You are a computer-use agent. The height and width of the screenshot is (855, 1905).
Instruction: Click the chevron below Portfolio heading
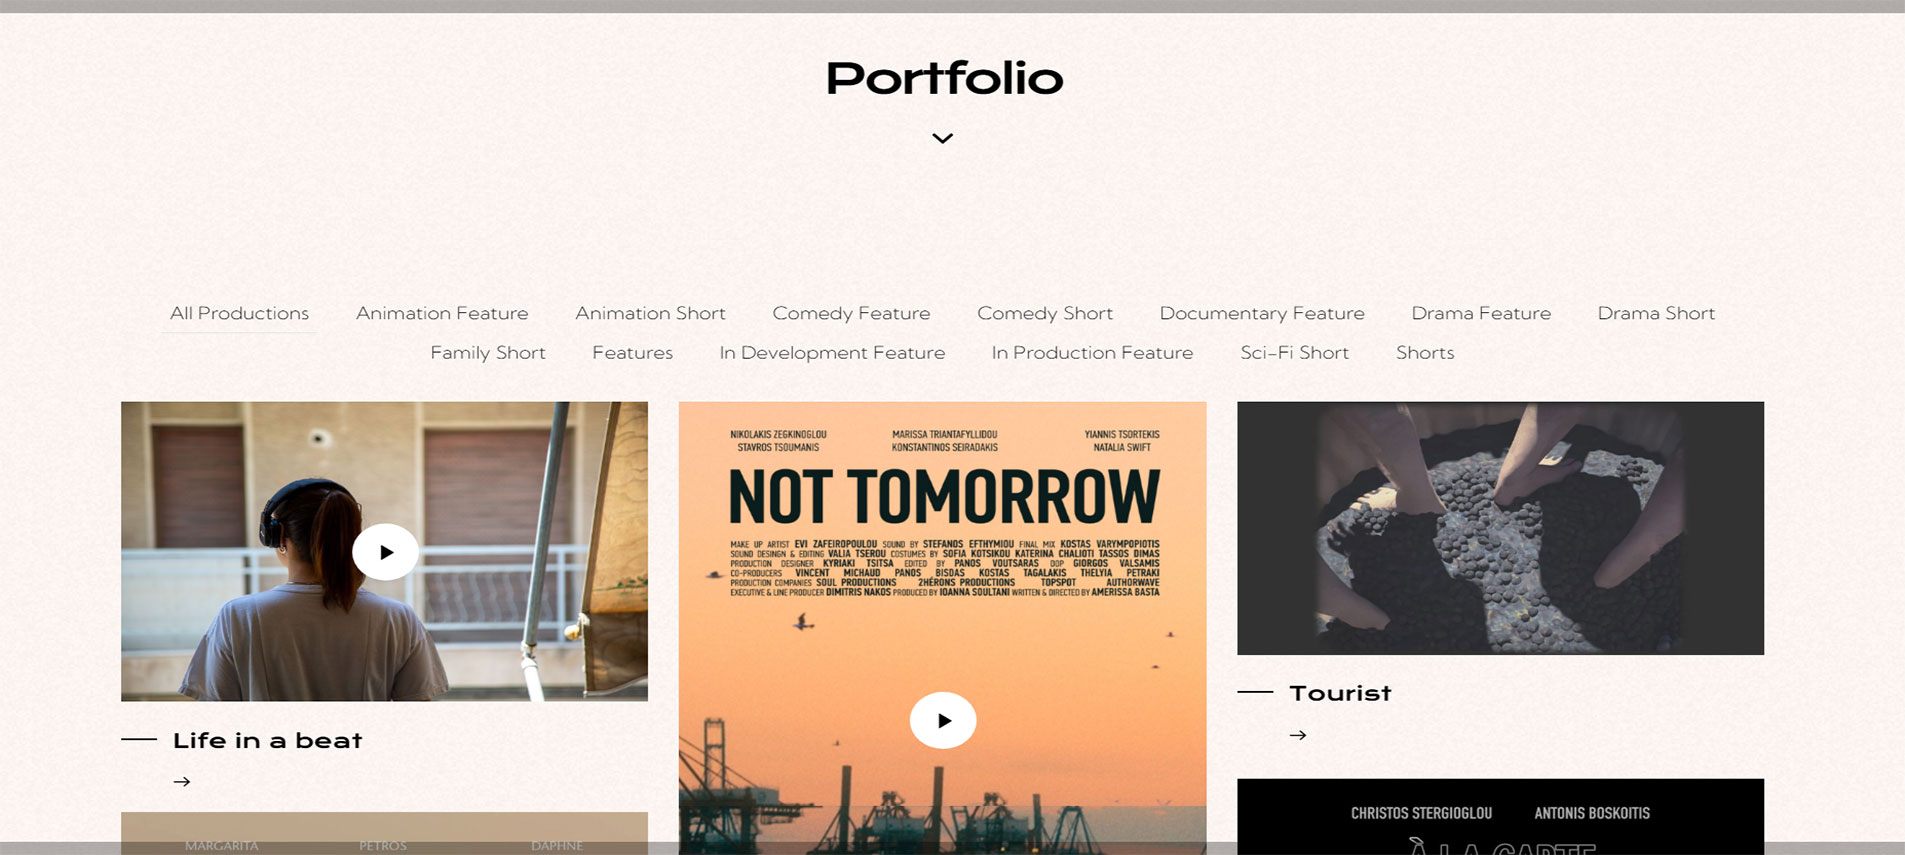click(x=942, y=138)
